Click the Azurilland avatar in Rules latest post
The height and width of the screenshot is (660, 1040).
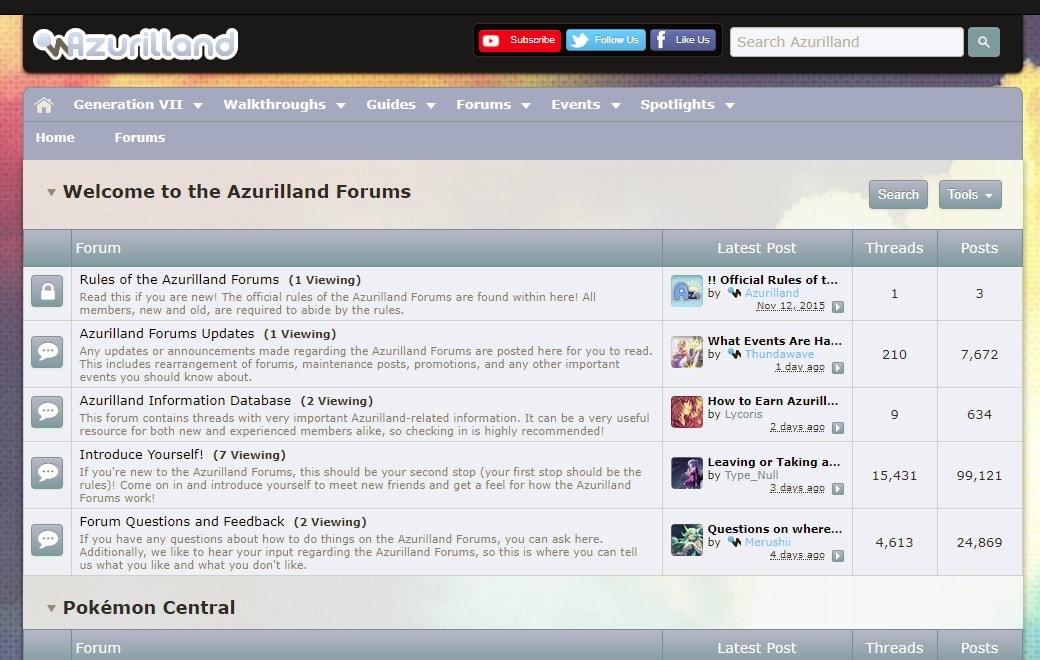tap(686, 291)
